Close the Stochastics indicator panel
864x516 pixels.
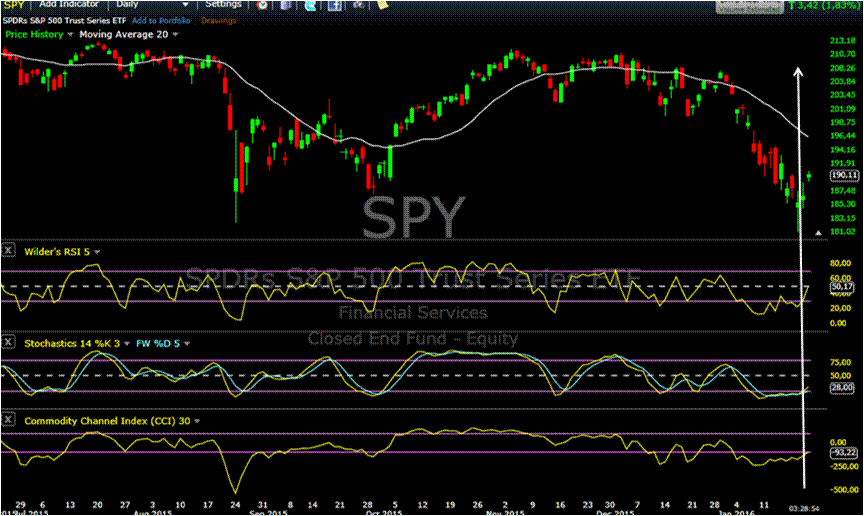pyautogui.click(x=8, y=342)
